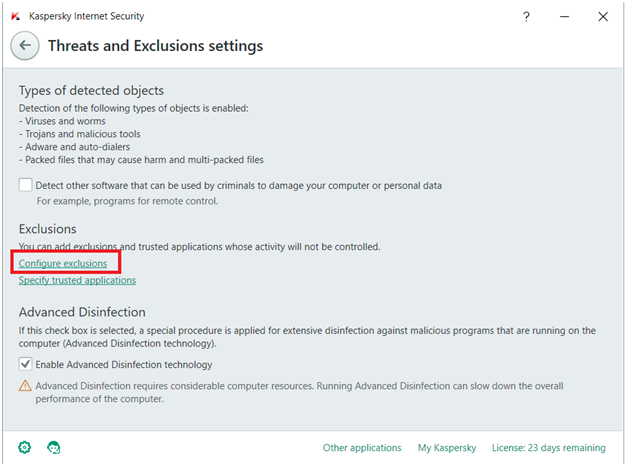
Task: Open the Configure exclusions link
Action: point(63,263)
